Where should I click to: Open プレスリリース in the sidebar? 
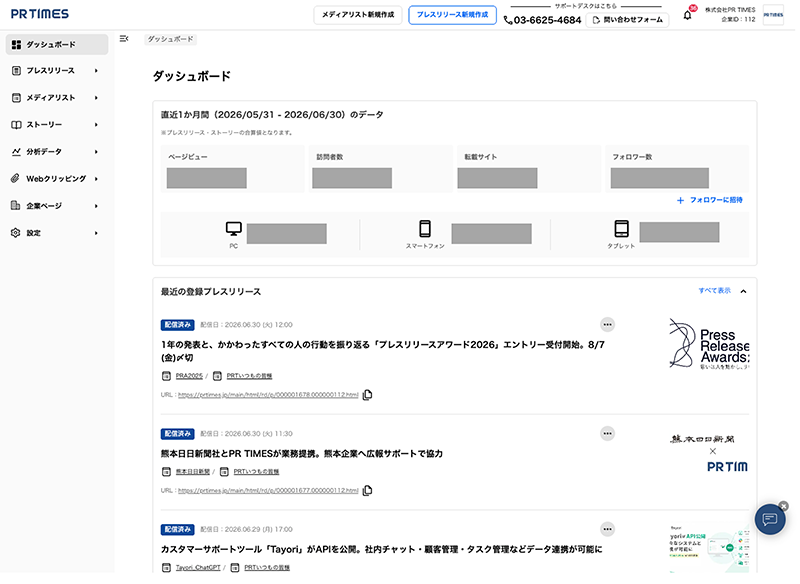coord(57,70)
